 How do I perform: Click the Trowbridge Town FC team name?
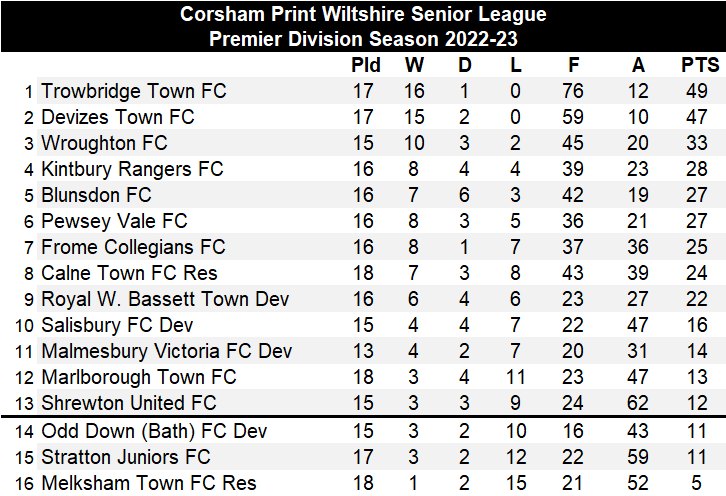click(x=133, y=91)
